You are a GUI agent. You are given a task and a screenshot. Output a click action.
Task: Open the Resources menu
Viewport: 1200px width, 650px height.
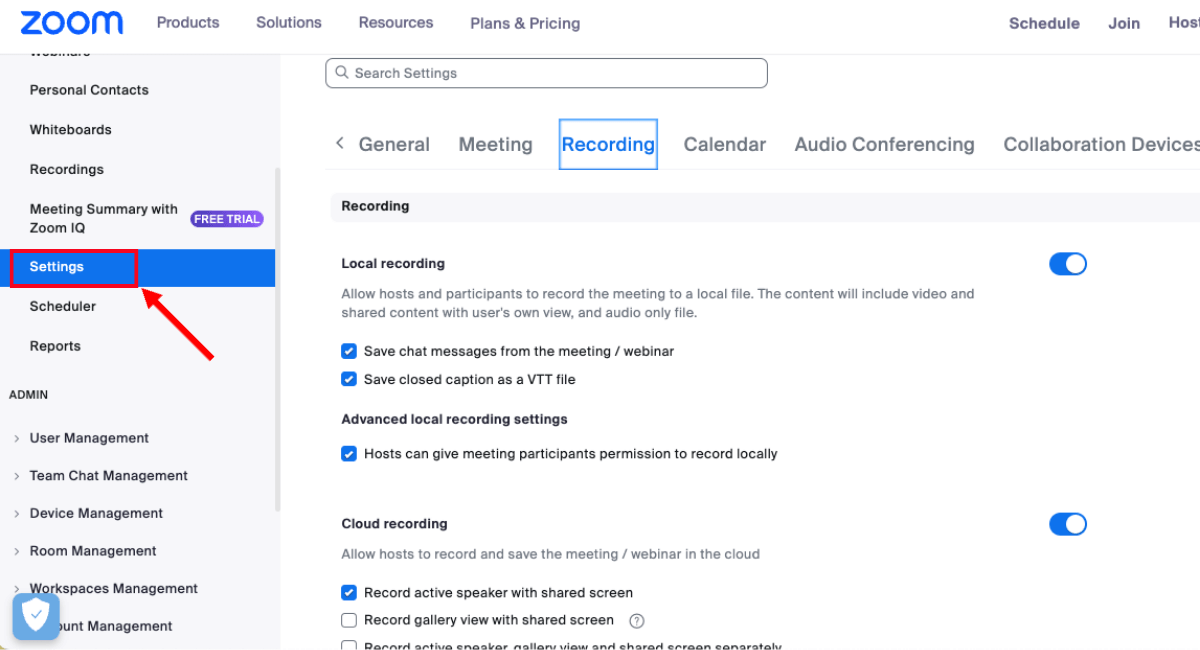(396, 22)
